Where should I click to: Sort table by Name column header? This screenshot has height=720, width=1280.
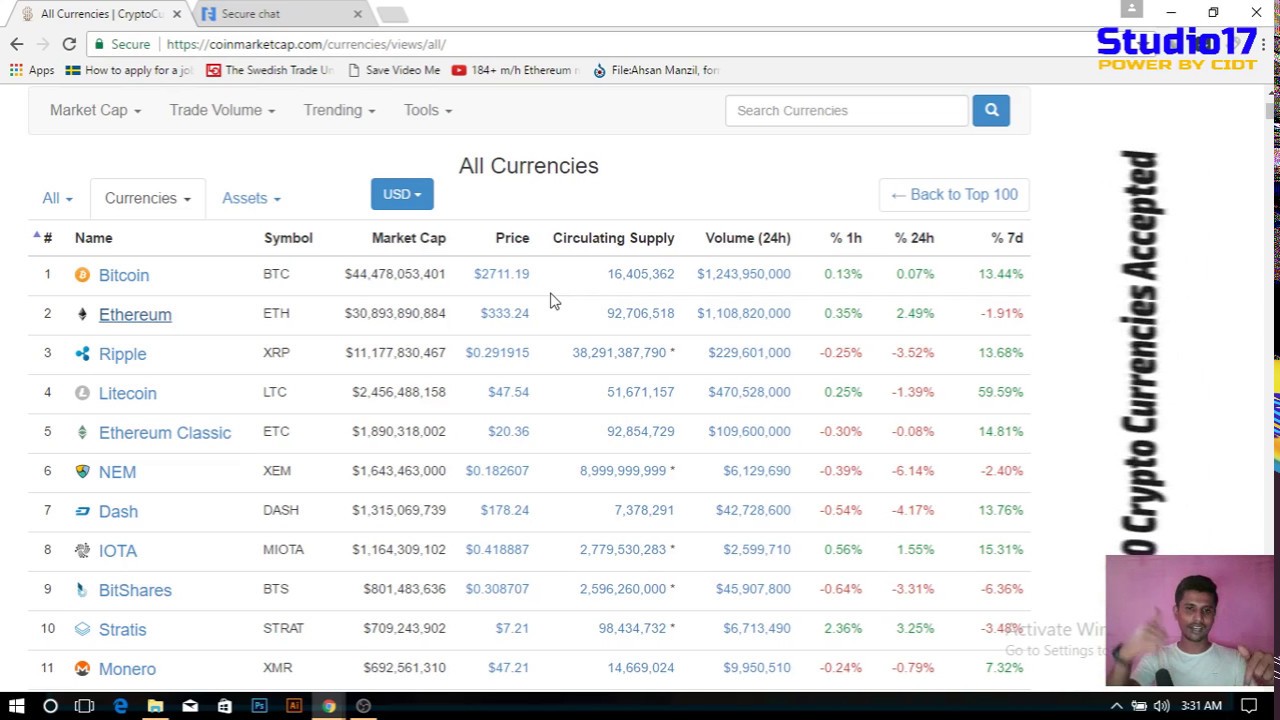(93, 238)
